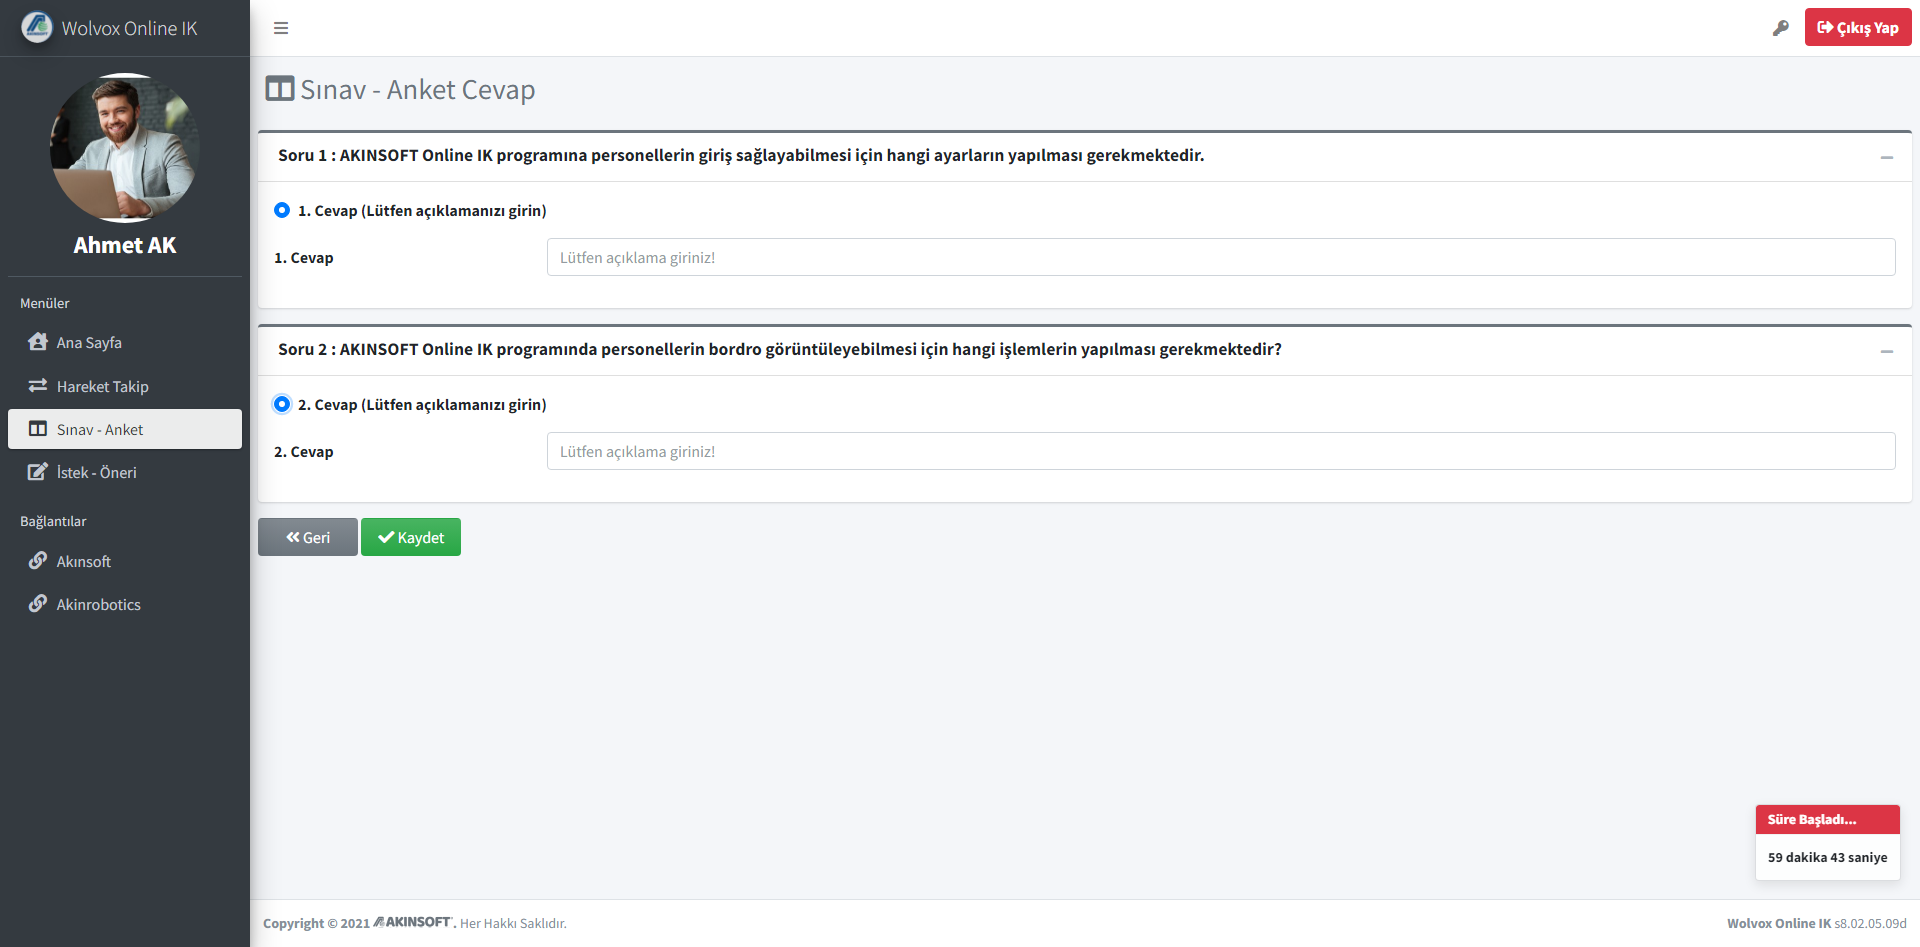The width and height of the screenshot is (1920, 947).
Task: Select the 2. Cevap radio button
Action: pyautogui.click(x=282, y=404)
